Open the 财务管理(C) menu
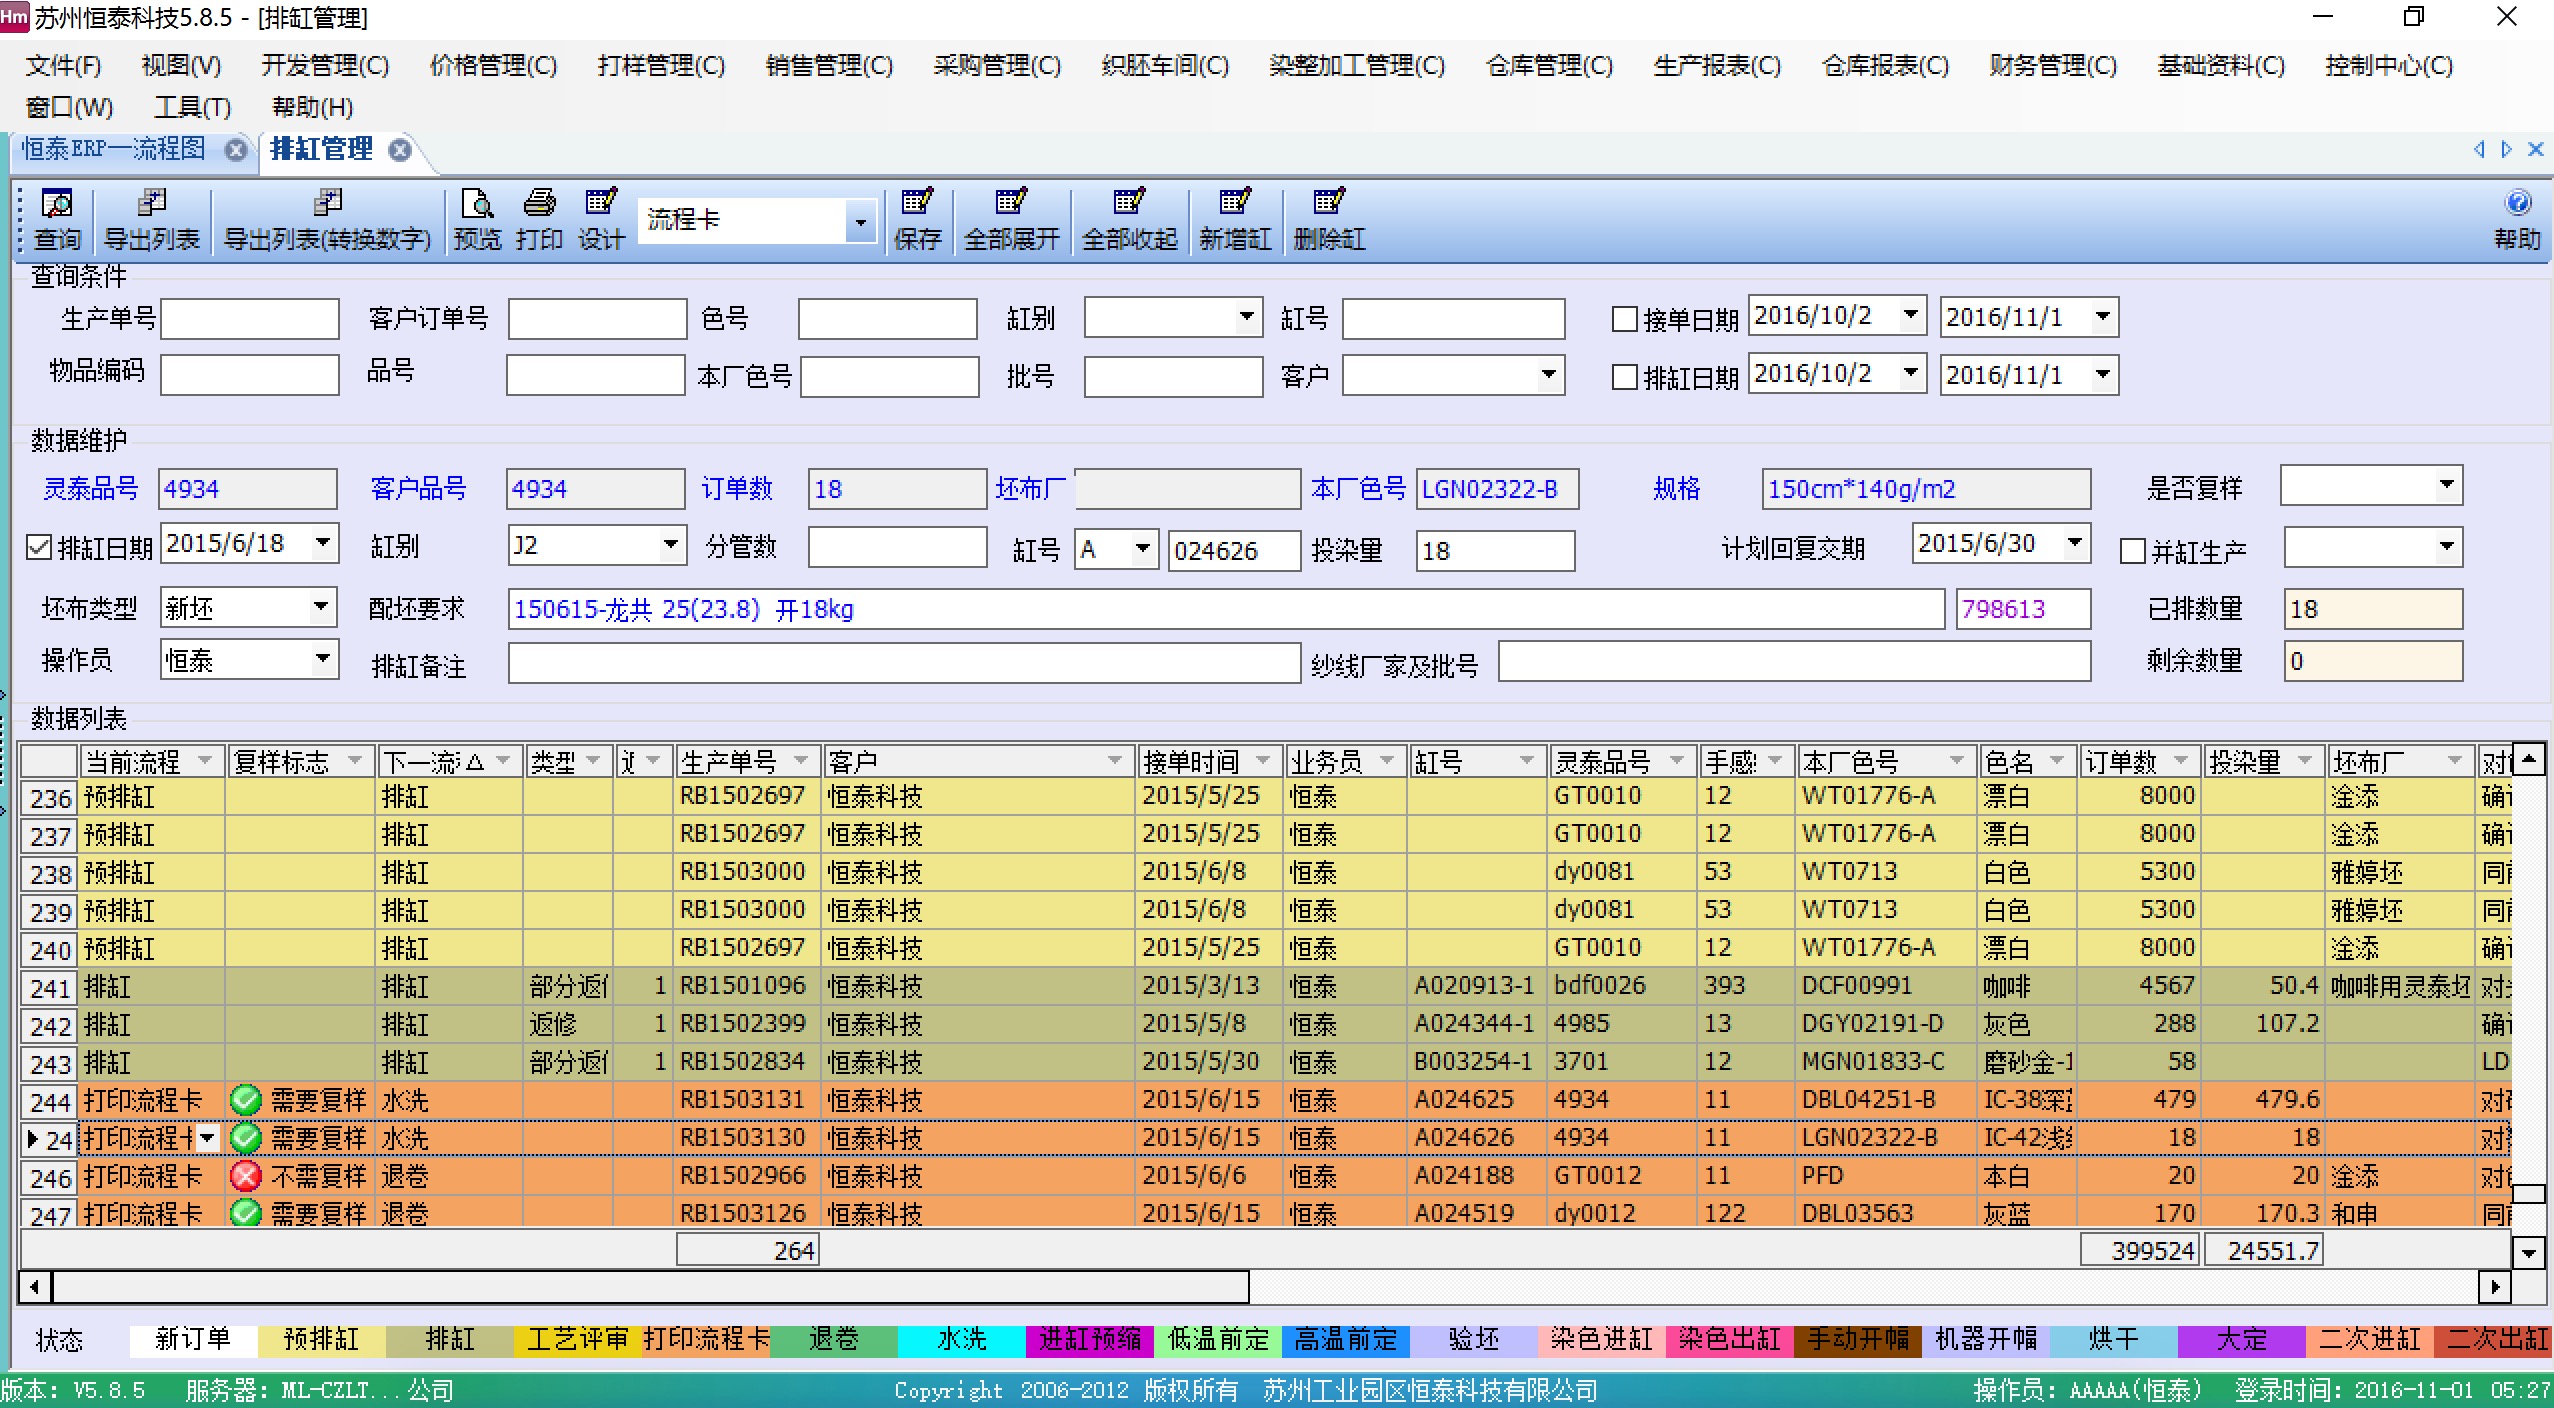The image size is (2554, 1408). pos(2053,65)
